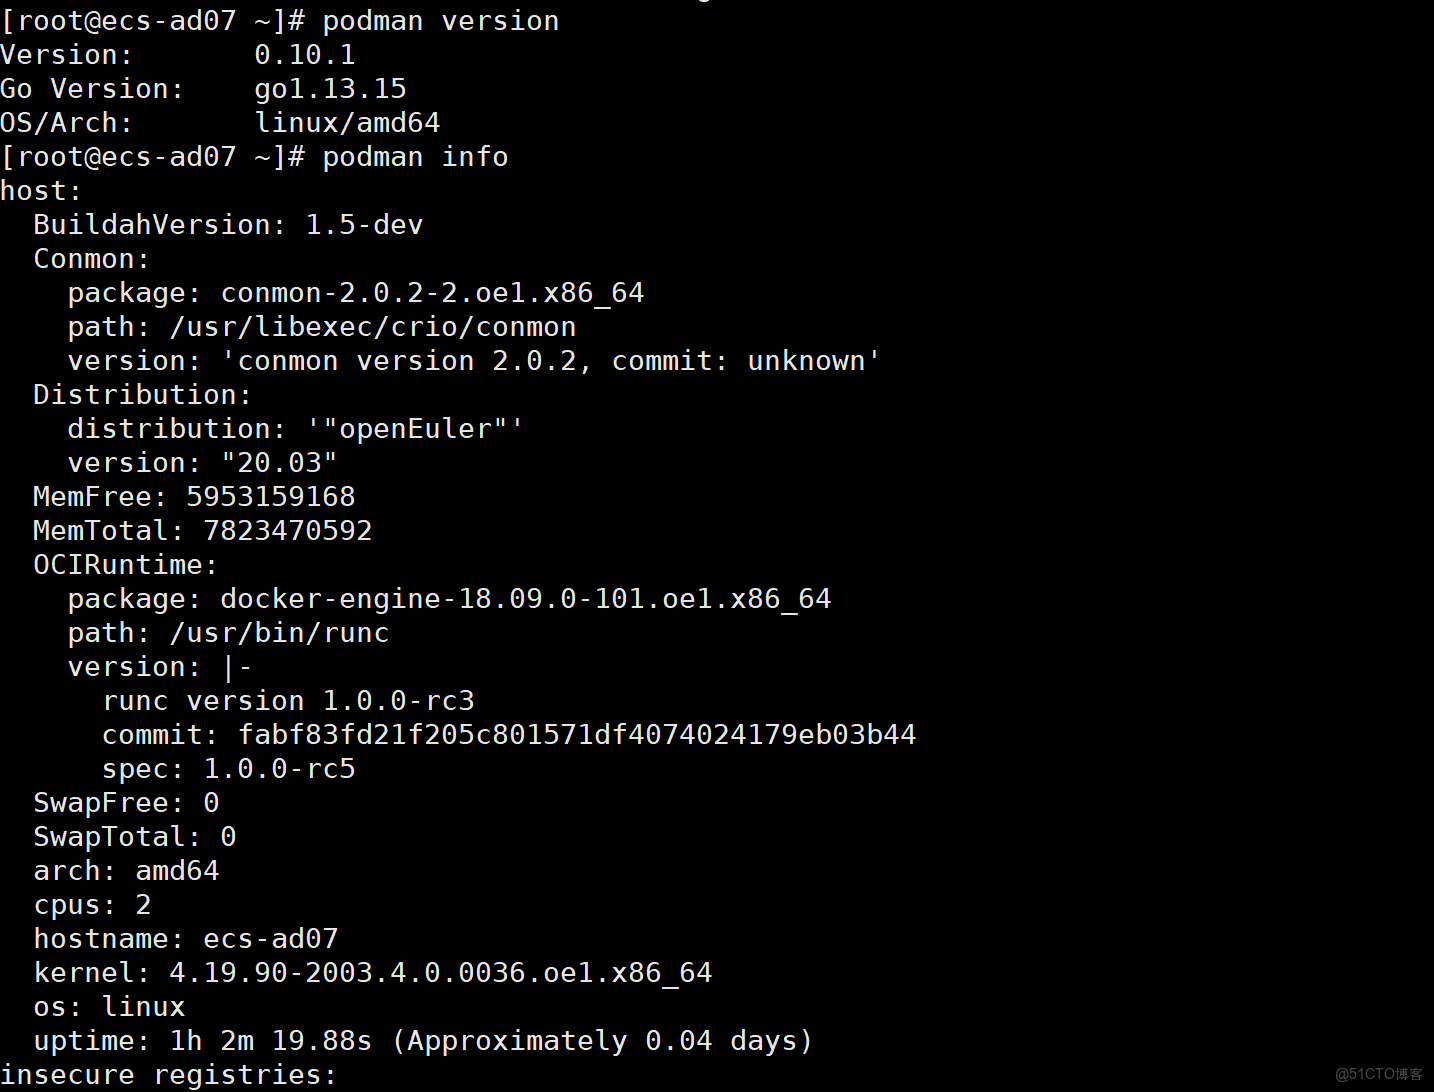The height and width of the screenshot is (1092, 1434).
Task: Click the openEuler distribution value
Action: pos(415,429)
